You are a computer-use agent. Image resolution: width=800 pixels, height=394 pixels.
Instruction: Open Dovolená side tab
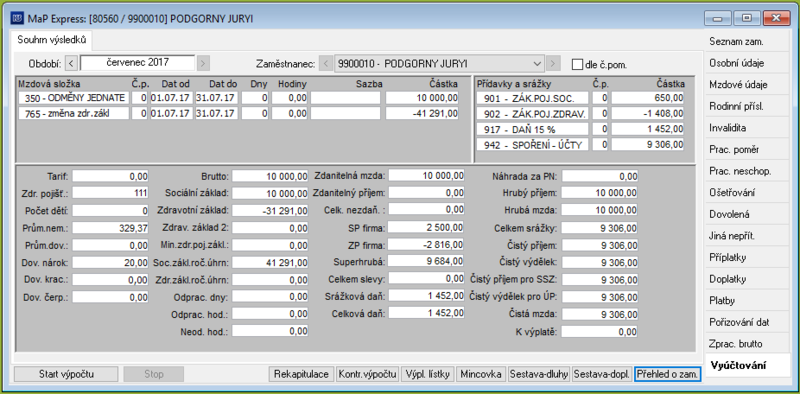[x=726, y=215]
